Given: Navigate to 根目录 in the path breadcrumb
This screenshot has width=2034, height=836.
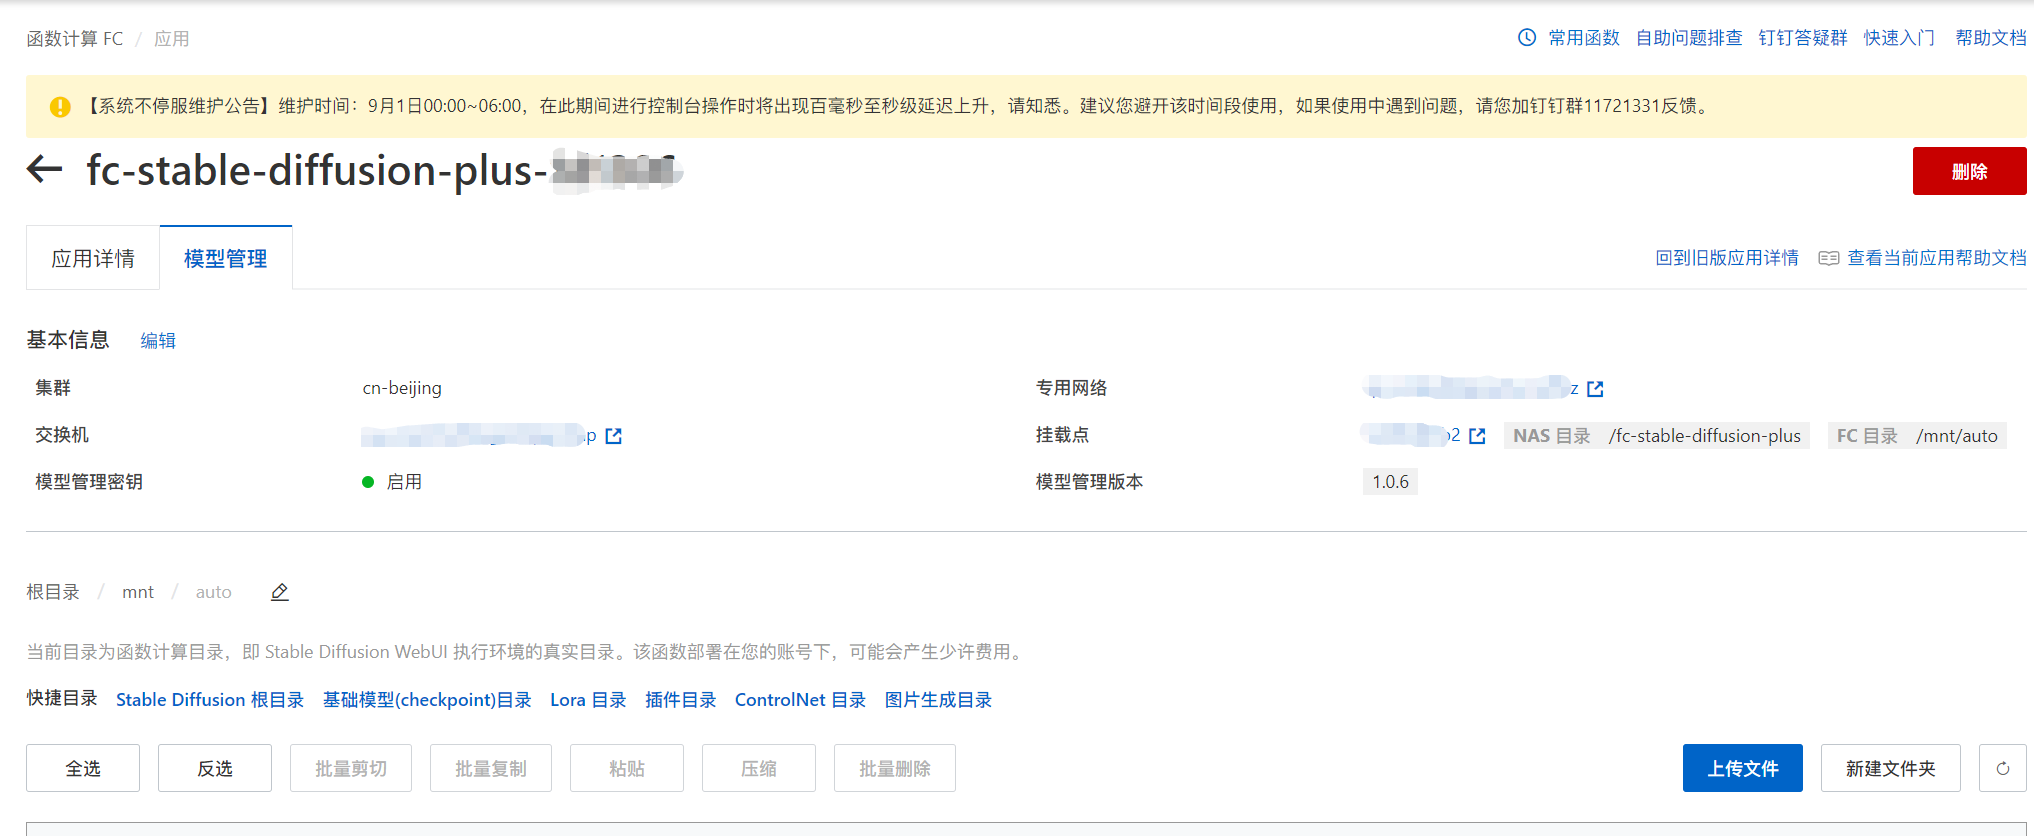Looking at the screenshot, I should coord(53,592).
